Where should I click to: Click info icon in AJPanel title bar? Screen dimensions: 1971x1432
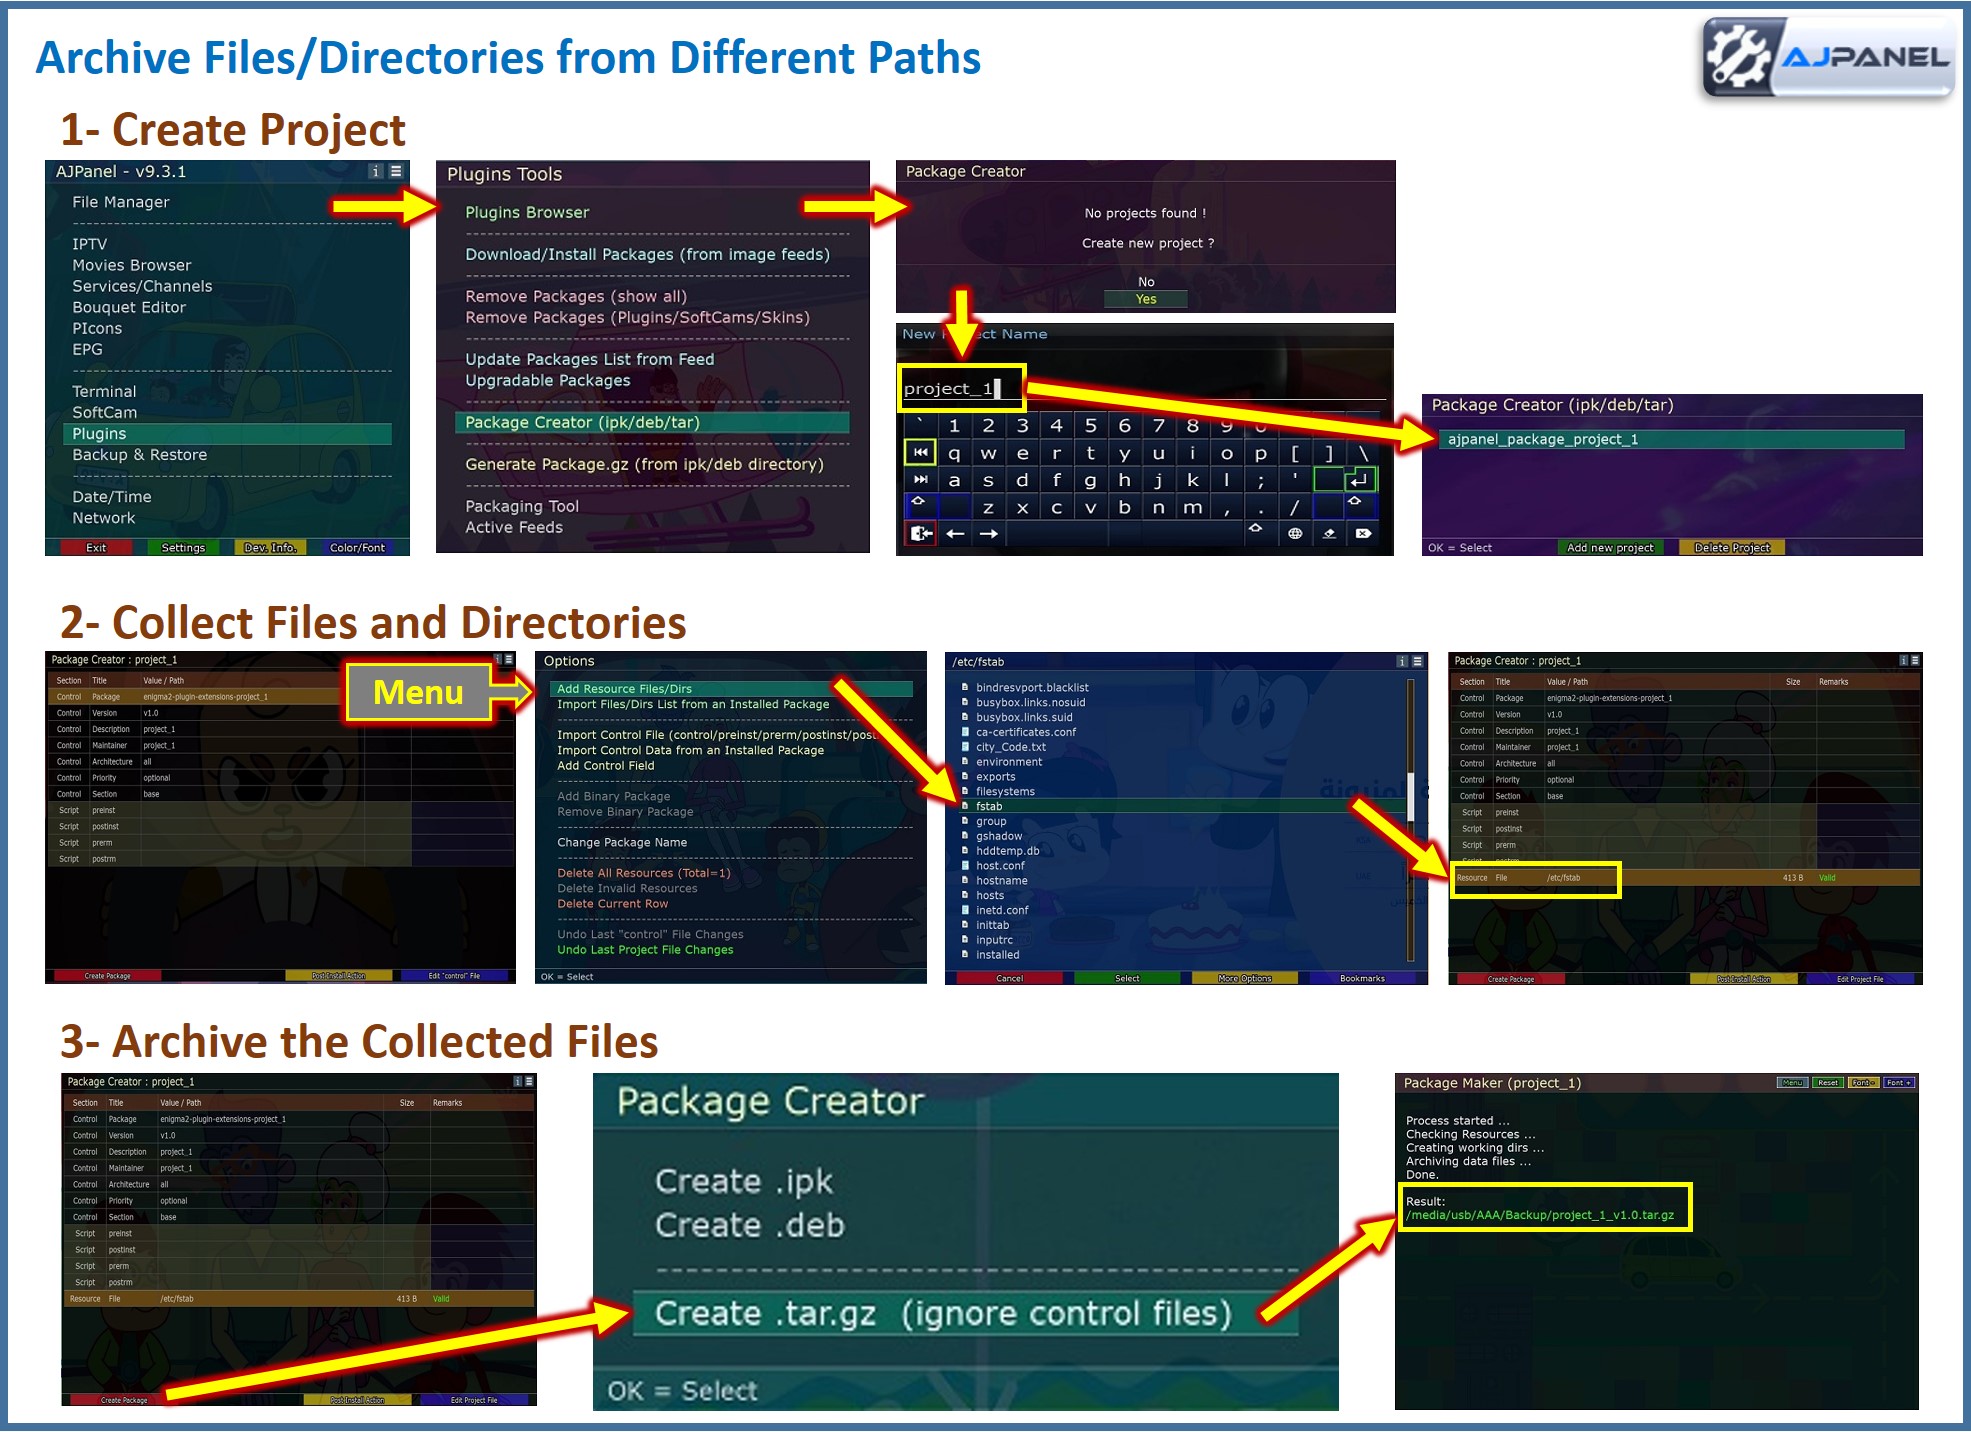pyautogui.click(x=376, y=171)
